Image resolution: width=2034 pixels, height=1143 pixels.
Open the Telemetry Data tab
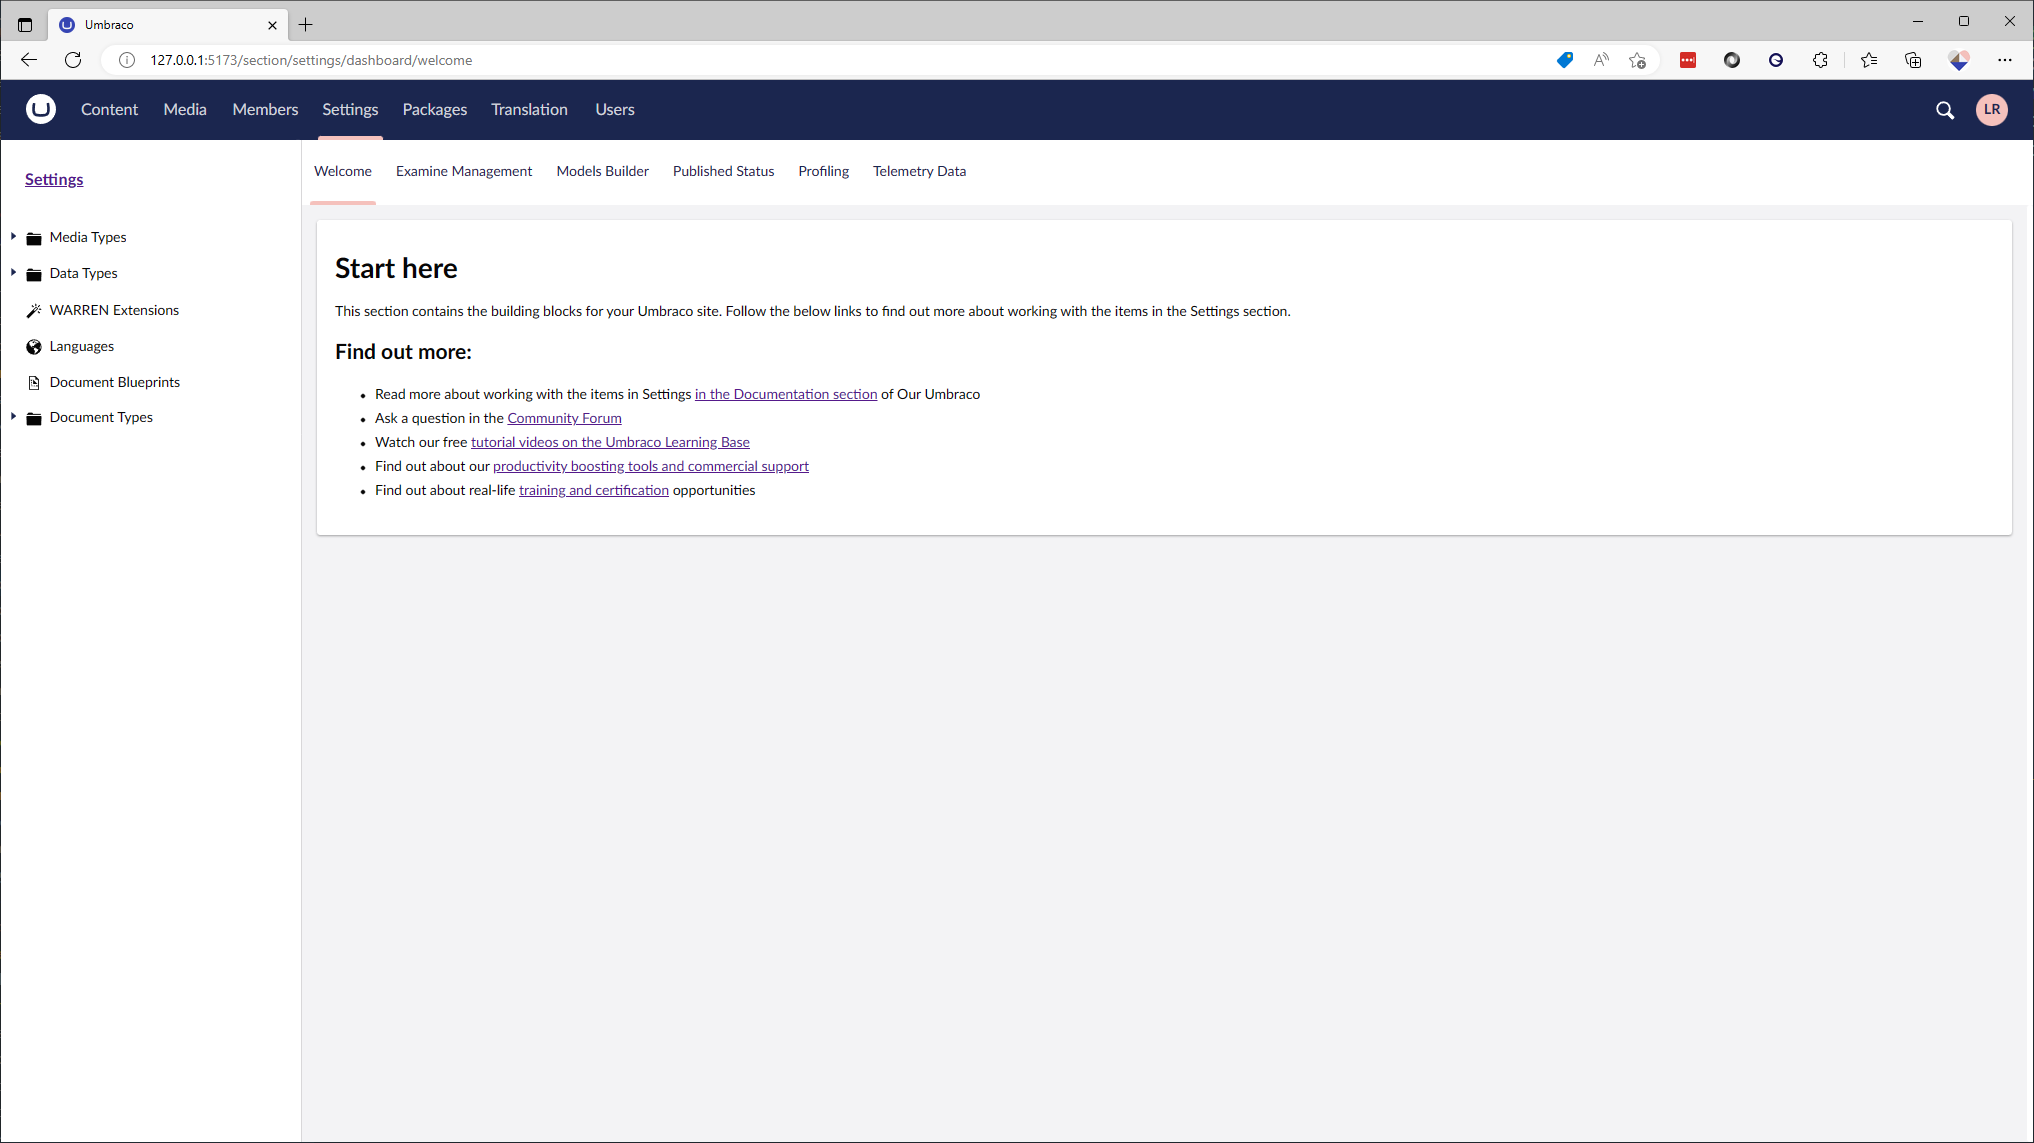(919, 171)
